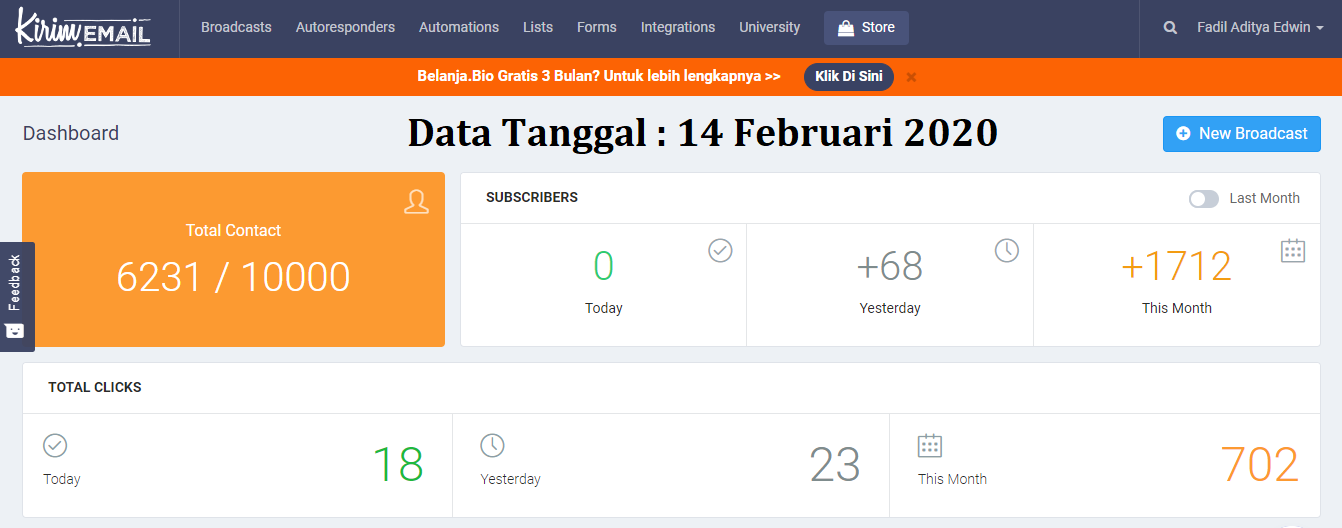Toggle the Last Month switch
1342x528 pixels.
(1203, 198)
